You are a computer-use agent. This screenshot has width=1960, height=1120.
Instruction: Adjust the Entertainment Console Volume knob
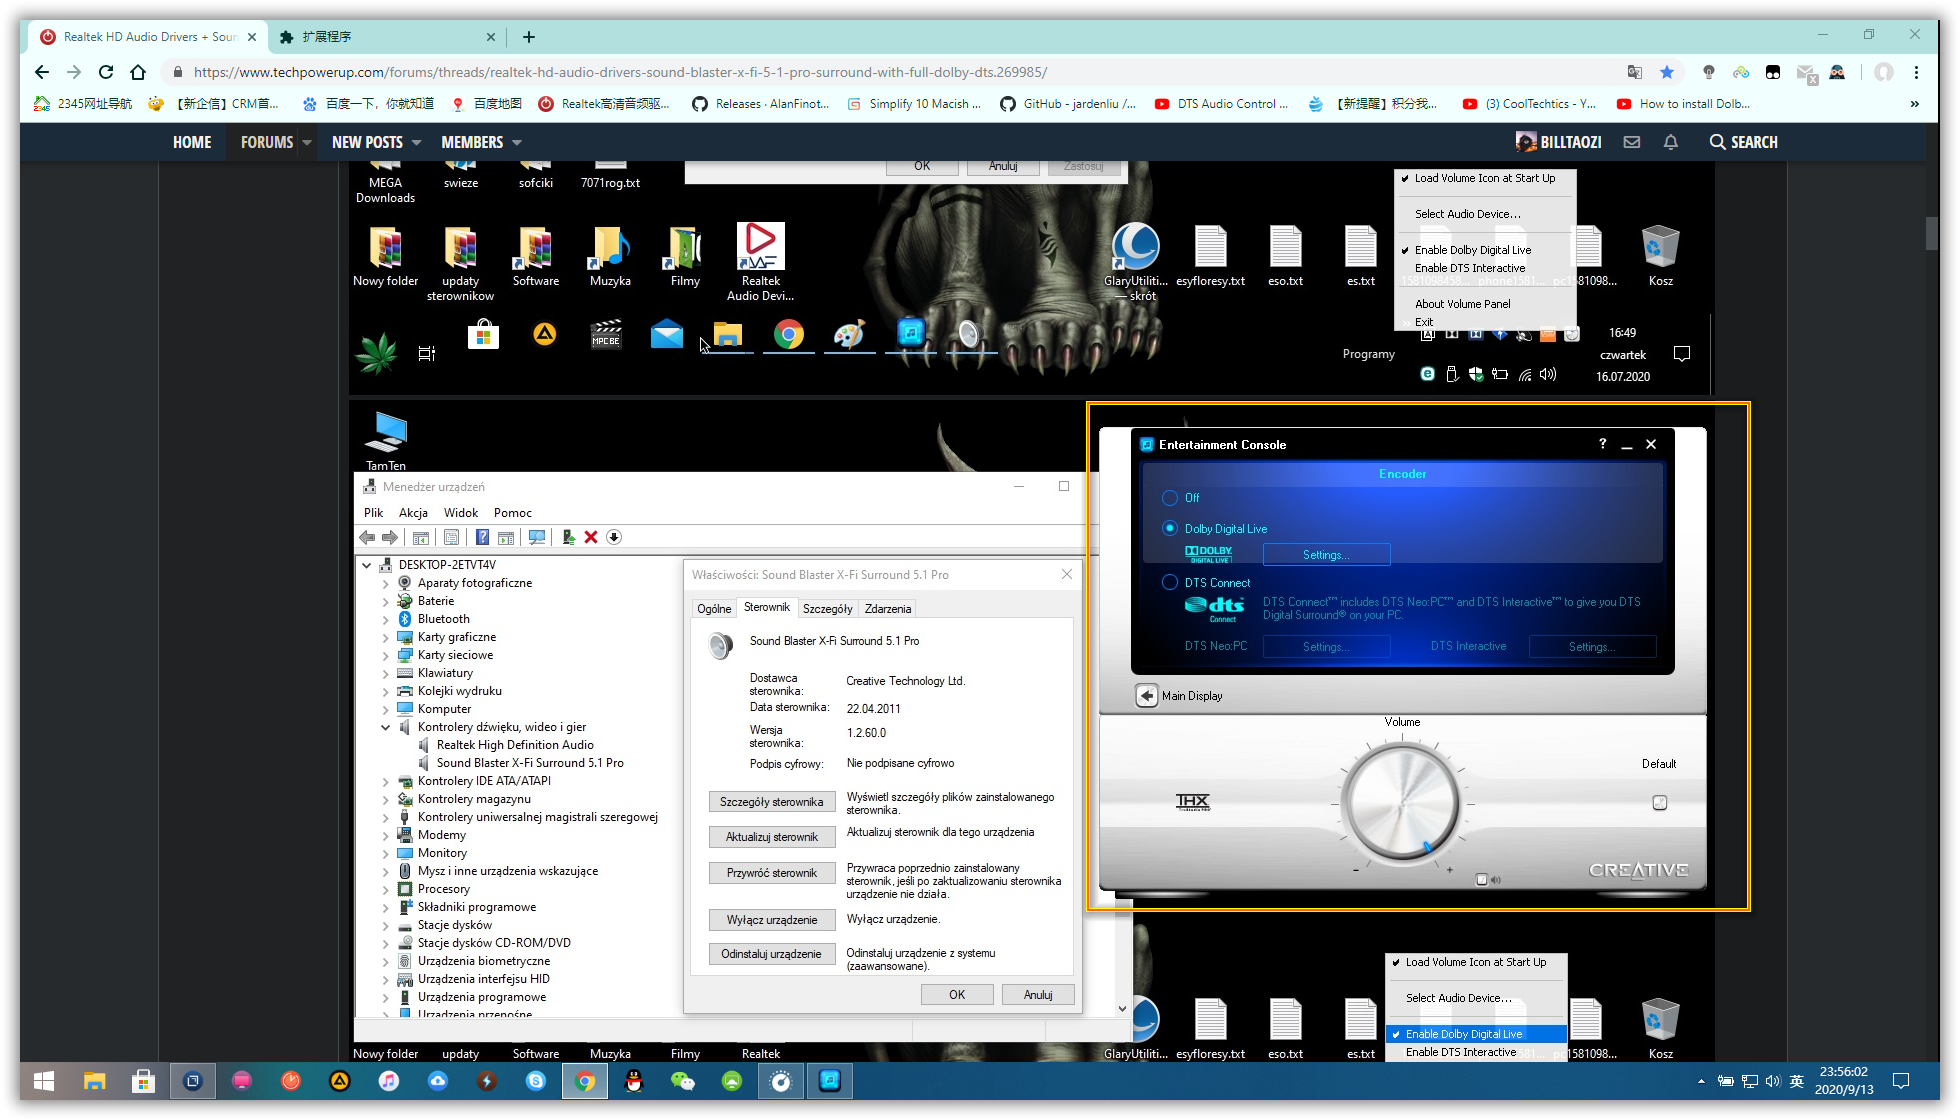point(1401,803)
